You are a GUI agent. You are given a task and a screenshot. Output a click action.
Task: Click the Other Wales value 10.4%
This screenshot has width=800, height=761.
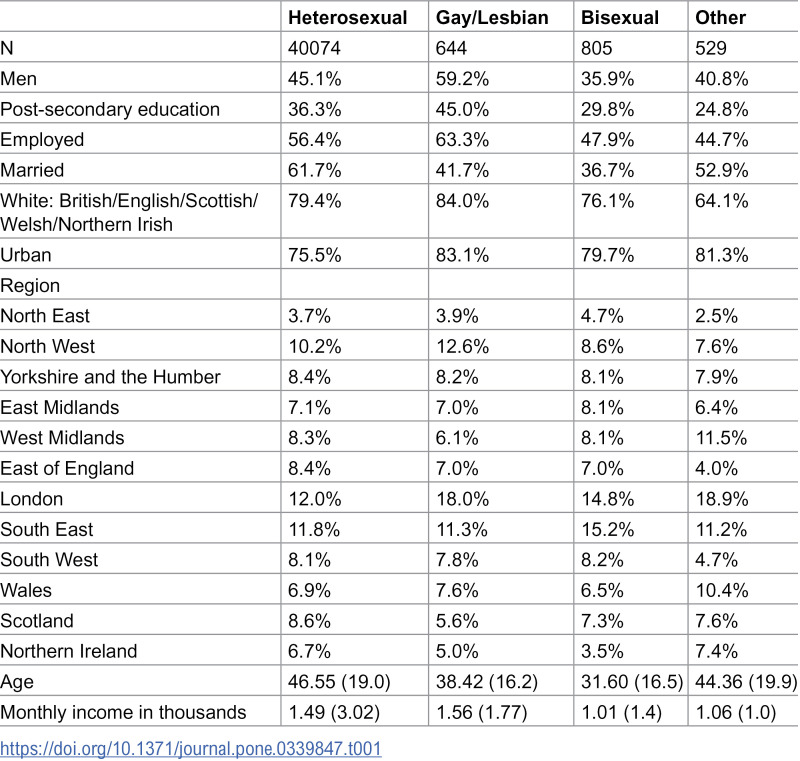pyautogui.click(x=722, y=590)
